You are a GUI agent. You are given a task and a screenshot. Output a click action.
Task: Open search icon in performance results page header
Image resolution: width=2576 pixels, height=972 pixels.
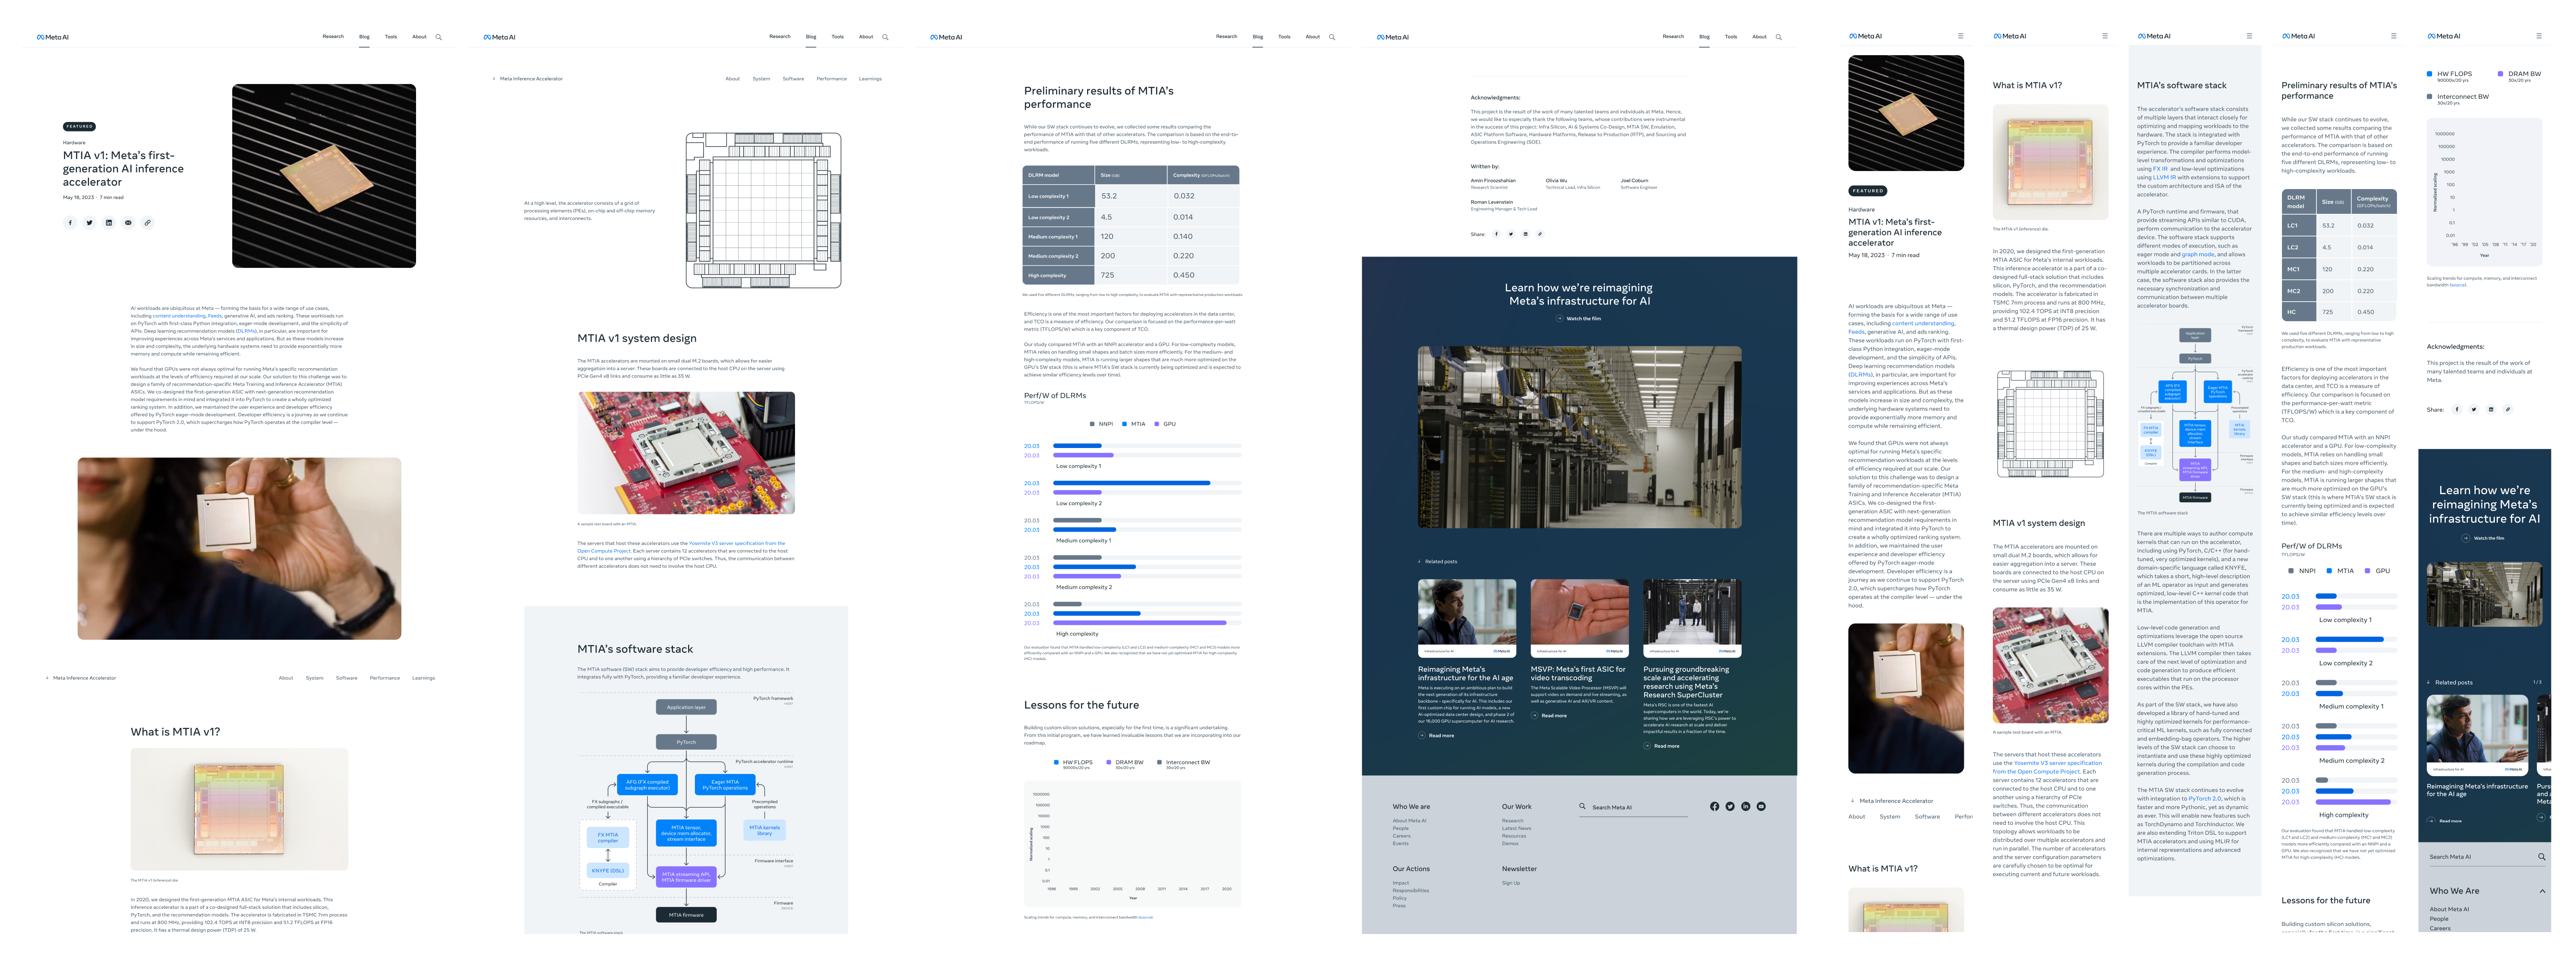click(x=1332, y=37)
